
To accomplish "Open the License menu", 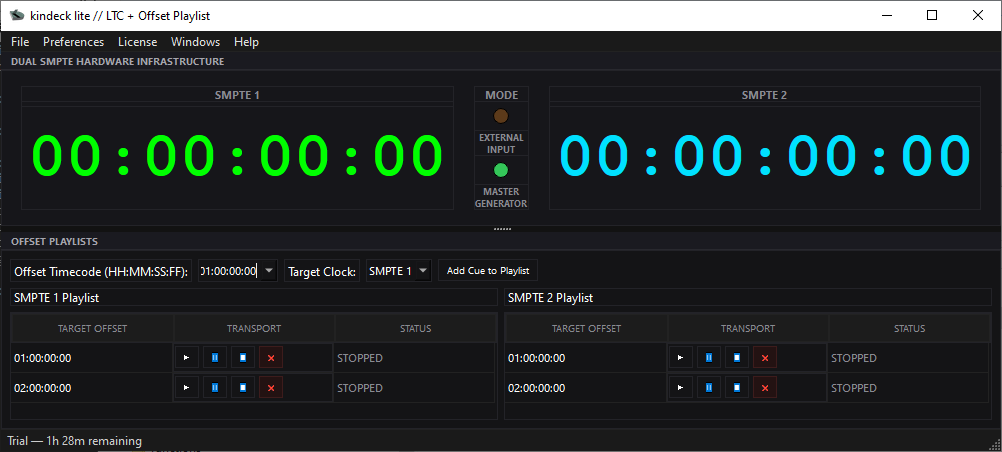I will pos(137,42).
